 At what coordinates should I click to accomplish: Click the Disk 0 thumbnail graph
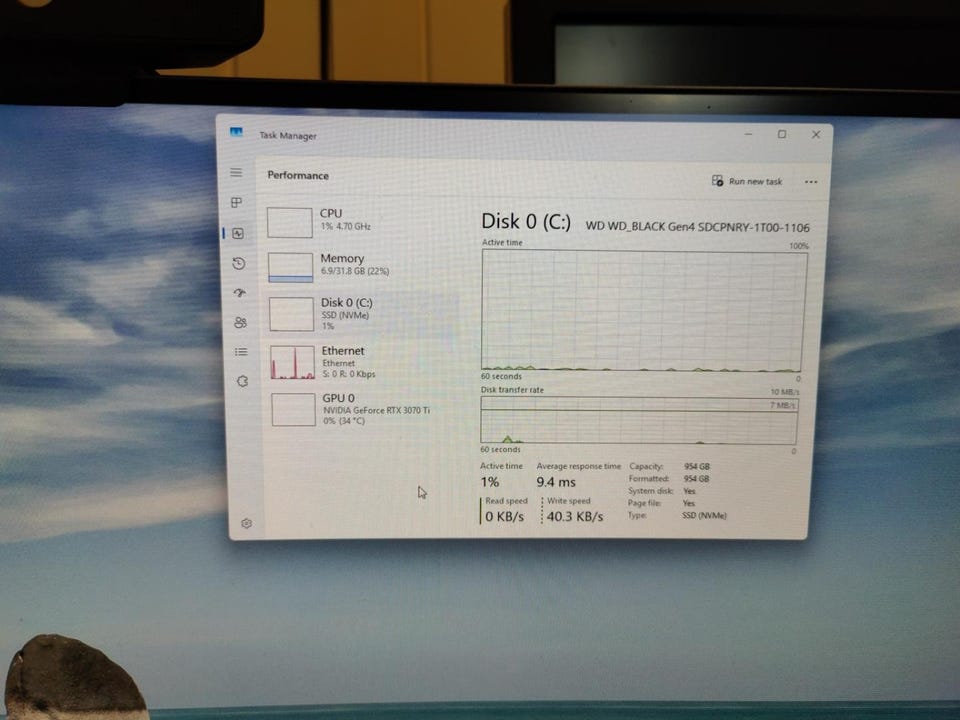pos(291,313)
